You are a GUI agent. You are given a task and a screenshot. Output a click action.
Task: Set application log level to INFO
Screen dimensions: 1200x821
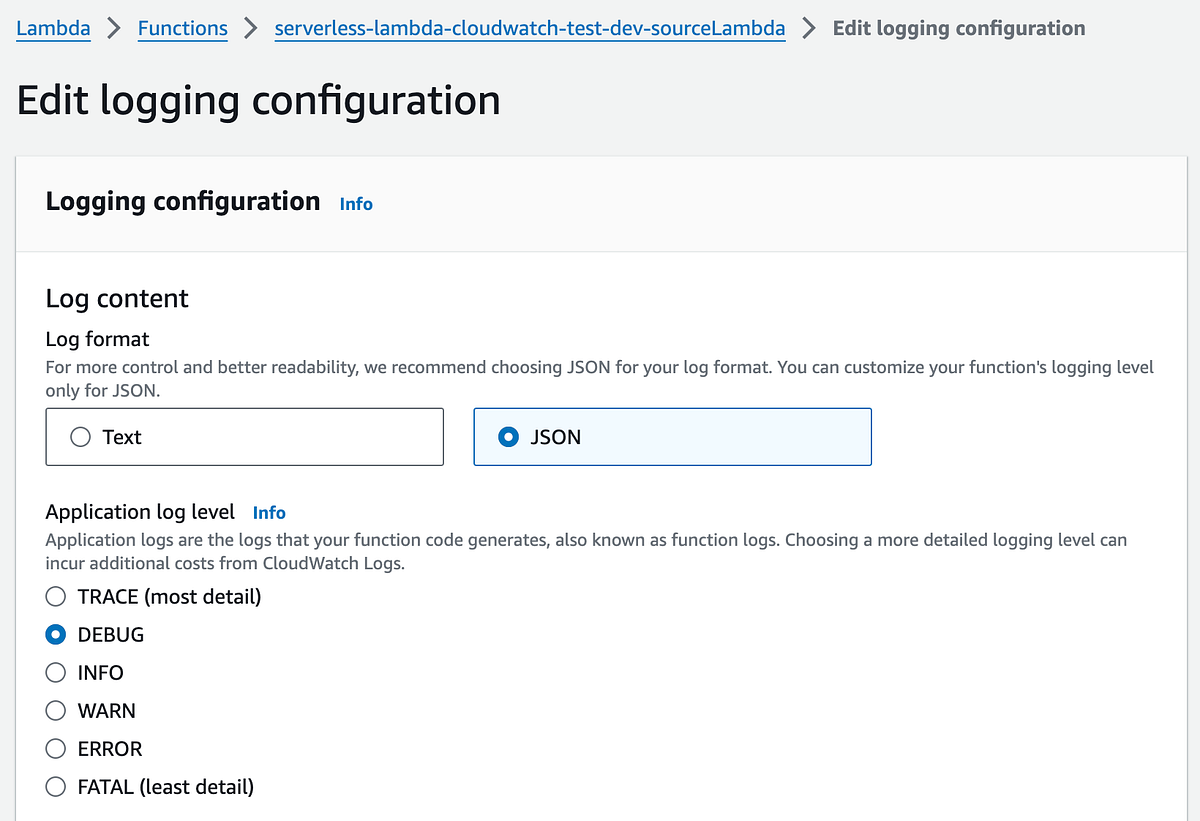click(x=55, y=672)
